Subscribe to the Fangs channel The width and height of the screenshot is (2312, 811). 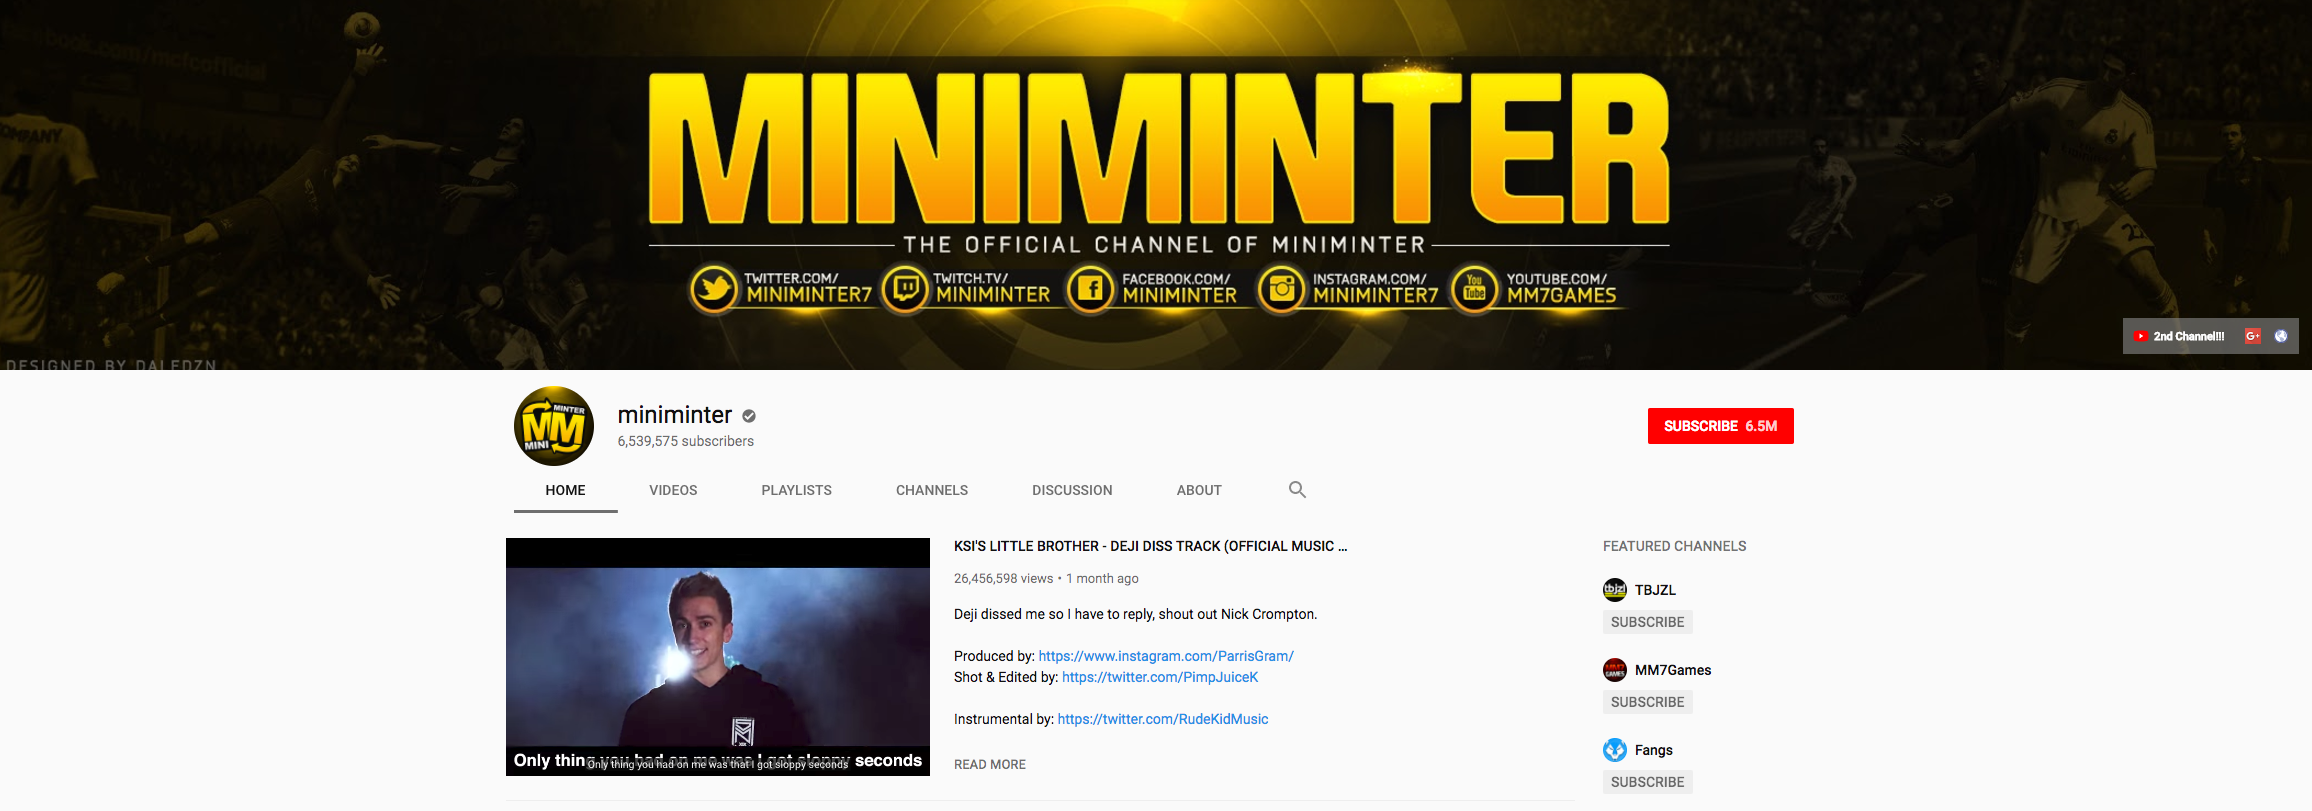(x=1647, y=782)
